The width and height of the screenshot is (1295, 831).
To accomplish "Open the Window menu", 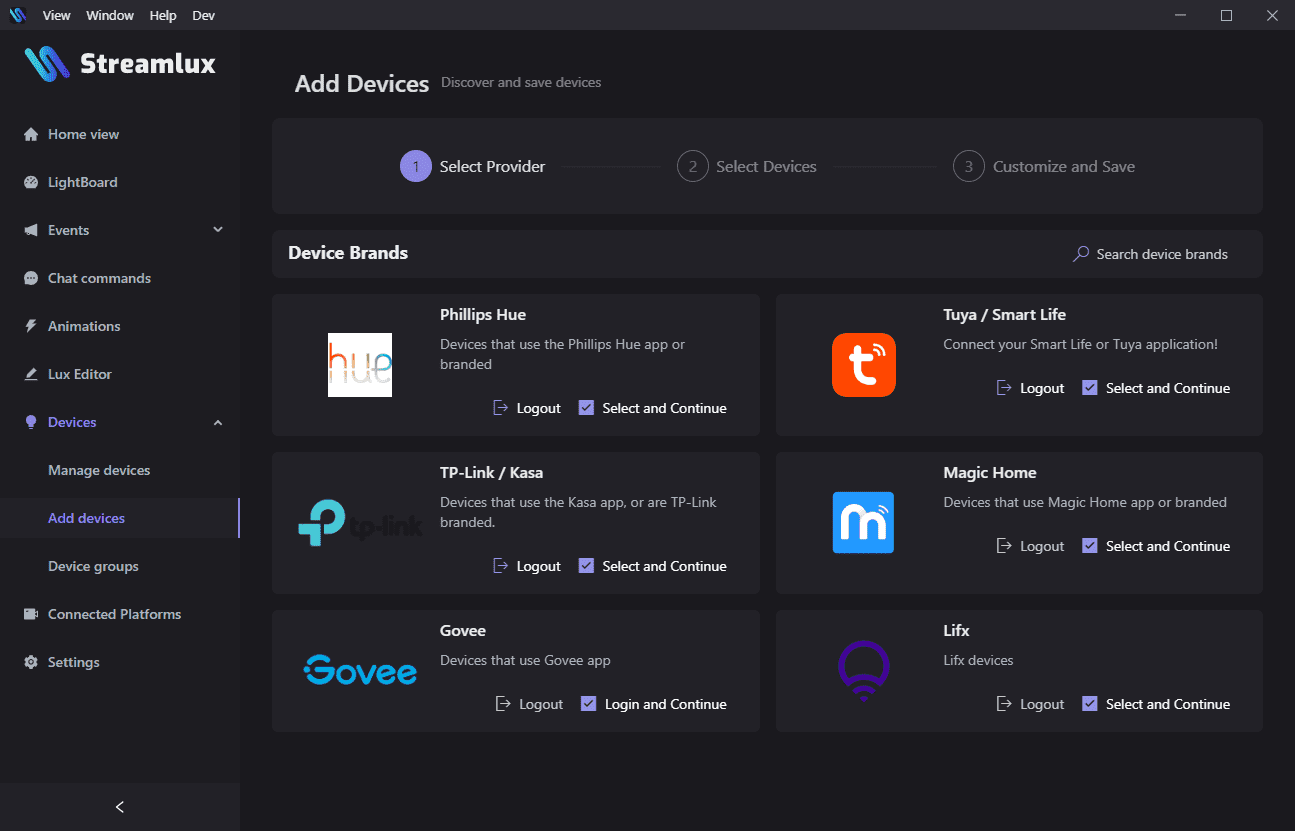I will tap(110, 15).
